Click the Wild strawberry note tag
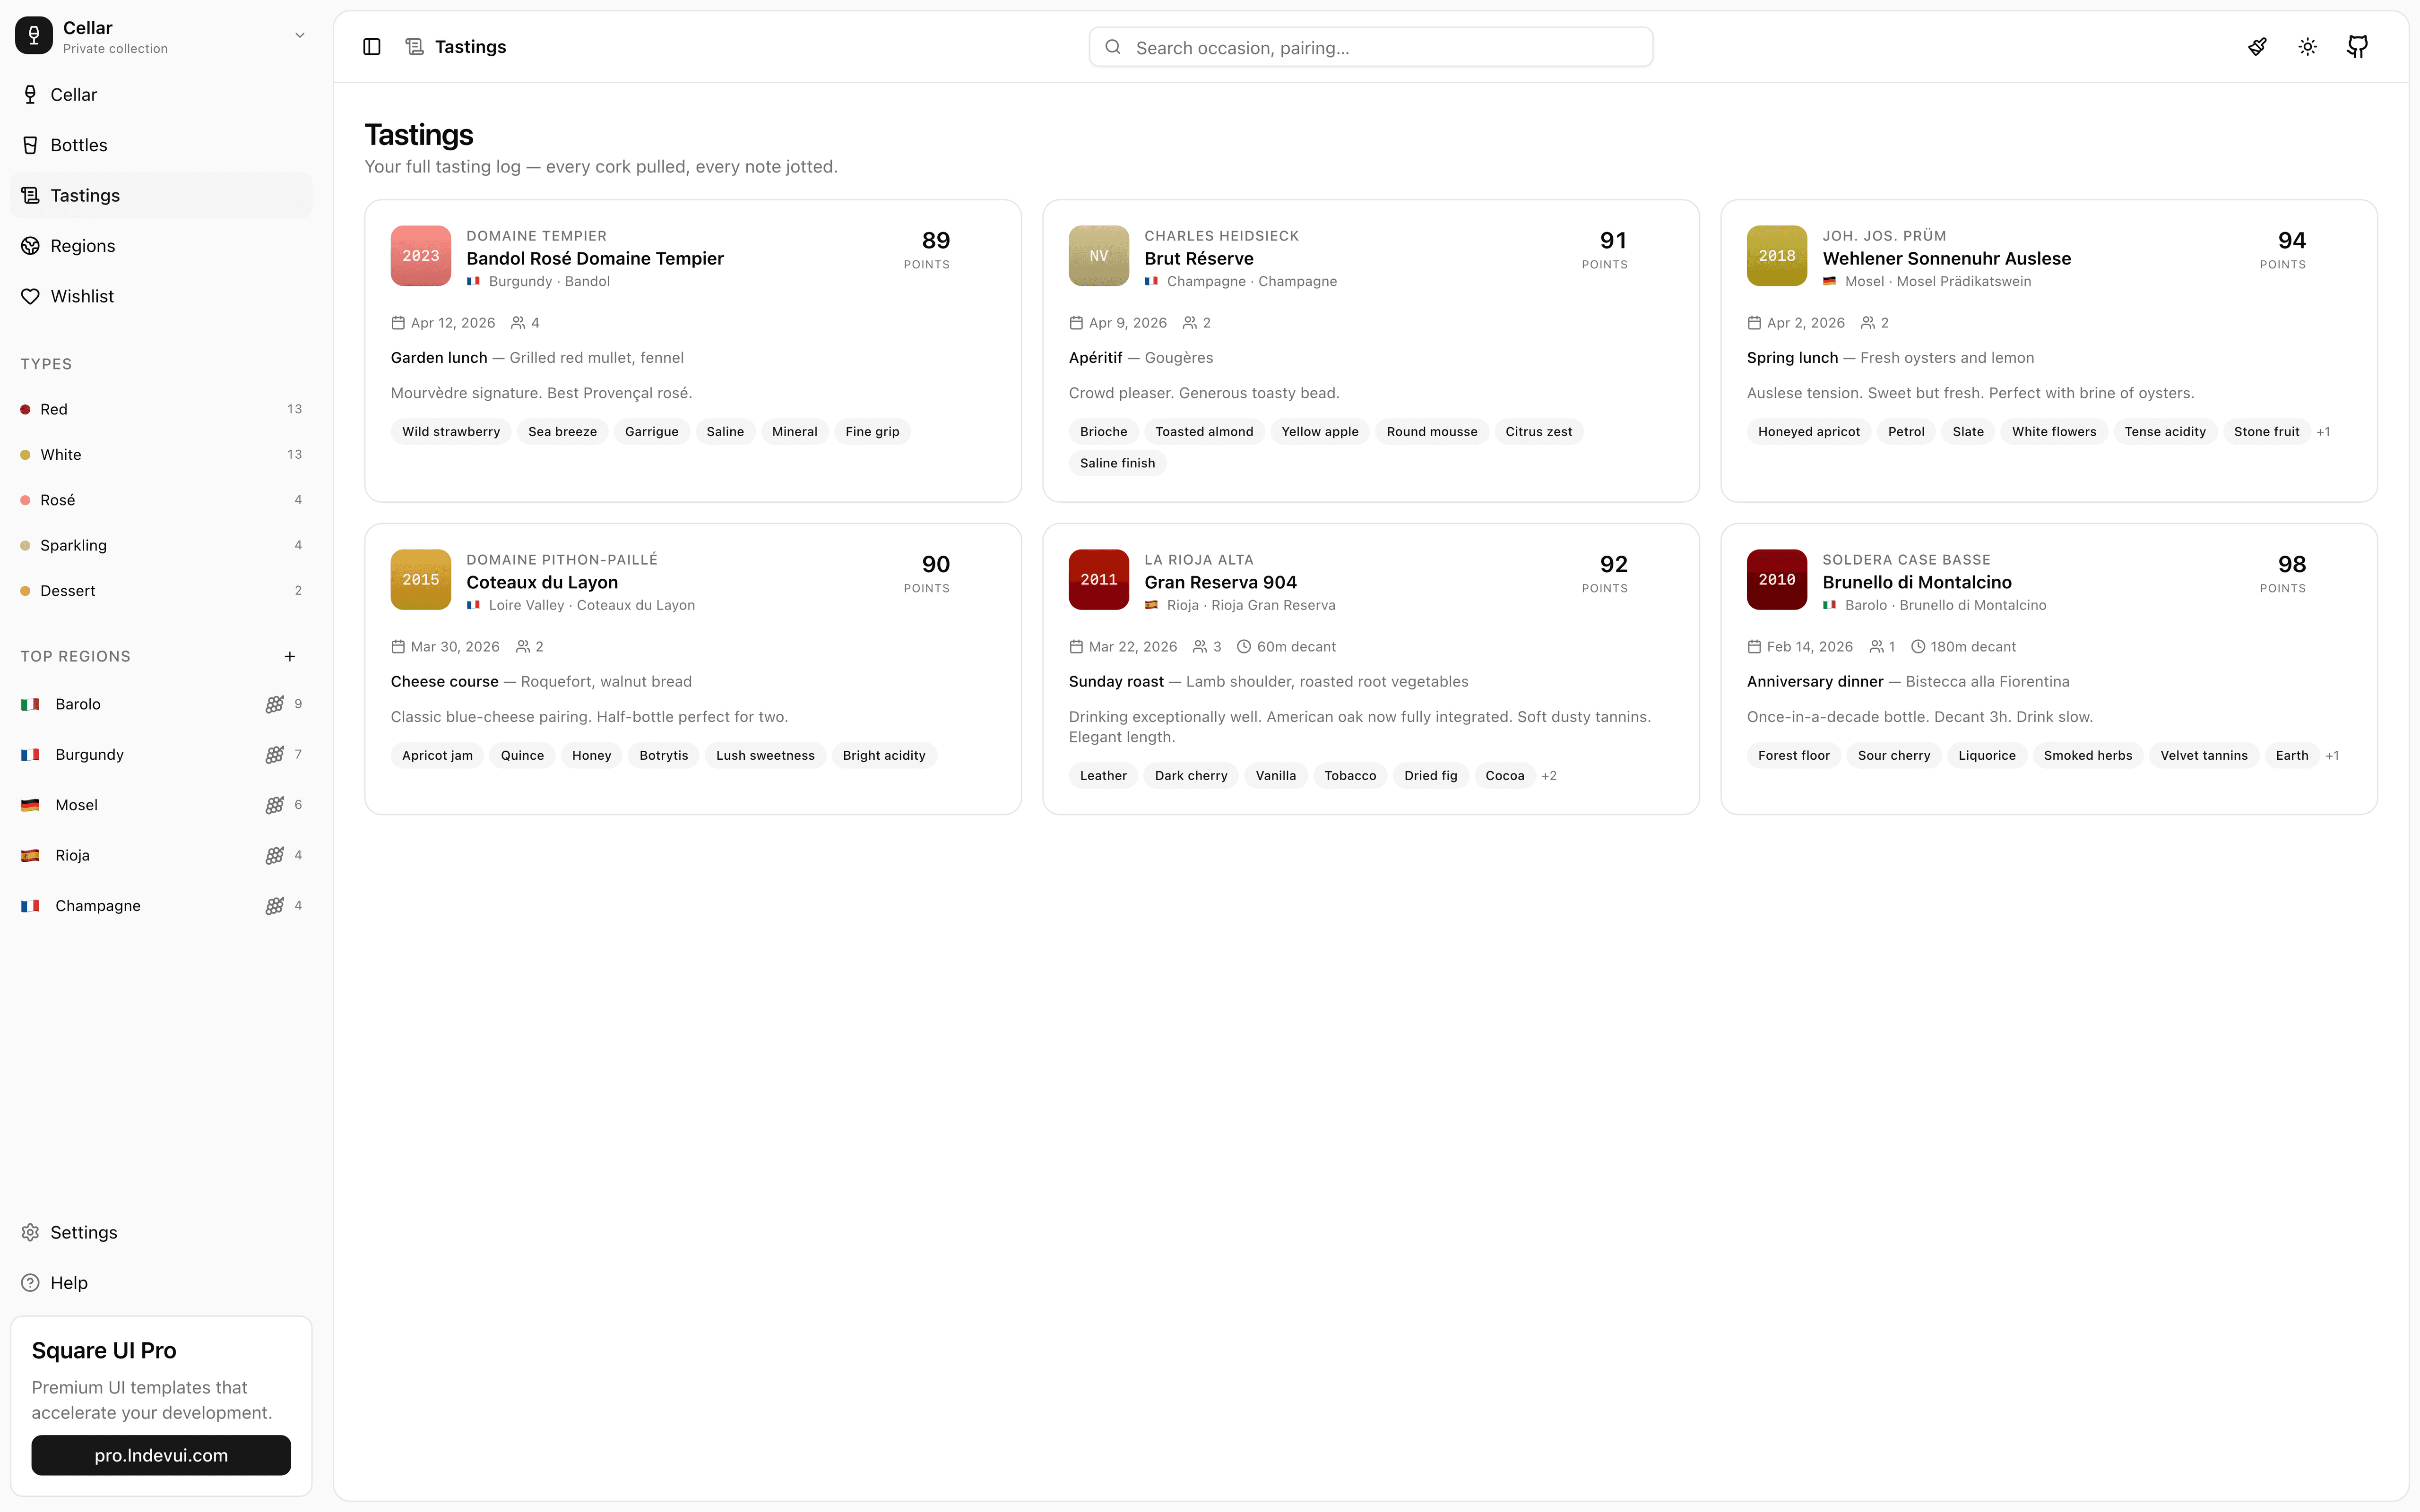The height and width of the screenshot is (1512, 2420). (x=451, y=432)
